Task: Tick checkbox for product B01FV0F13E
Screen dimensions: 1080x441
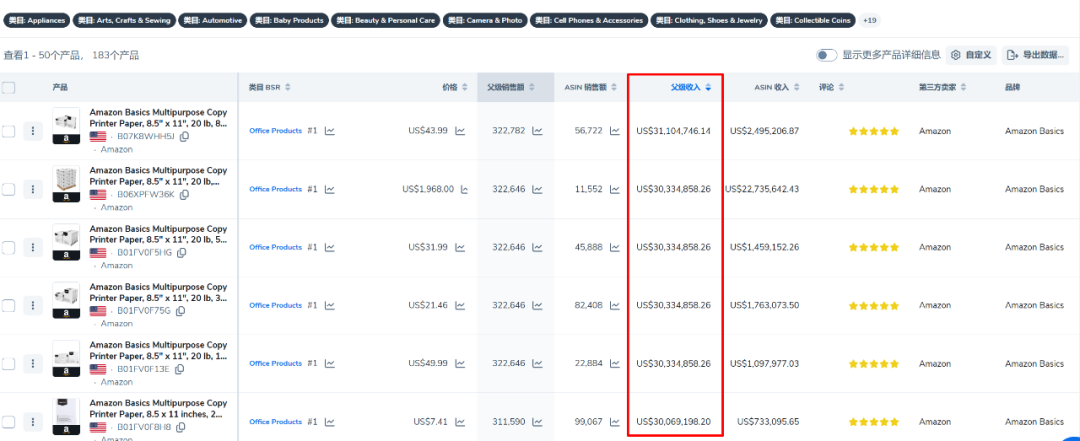Action: coord(8,363)
